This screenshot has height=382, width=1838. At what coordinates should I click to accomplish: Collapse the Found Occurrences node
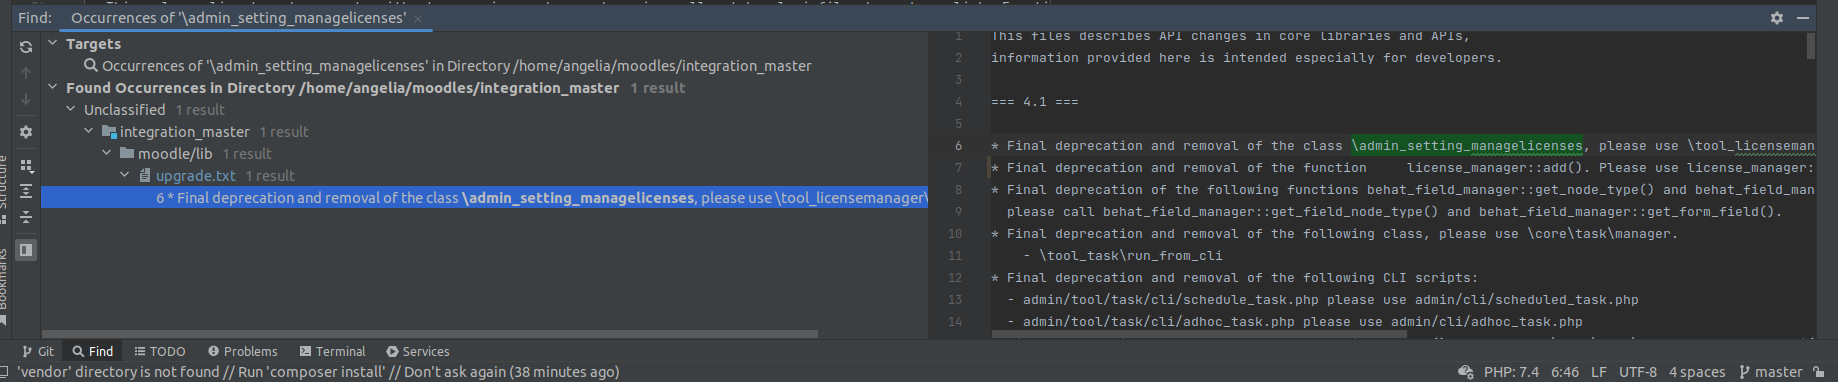(52, 88)
